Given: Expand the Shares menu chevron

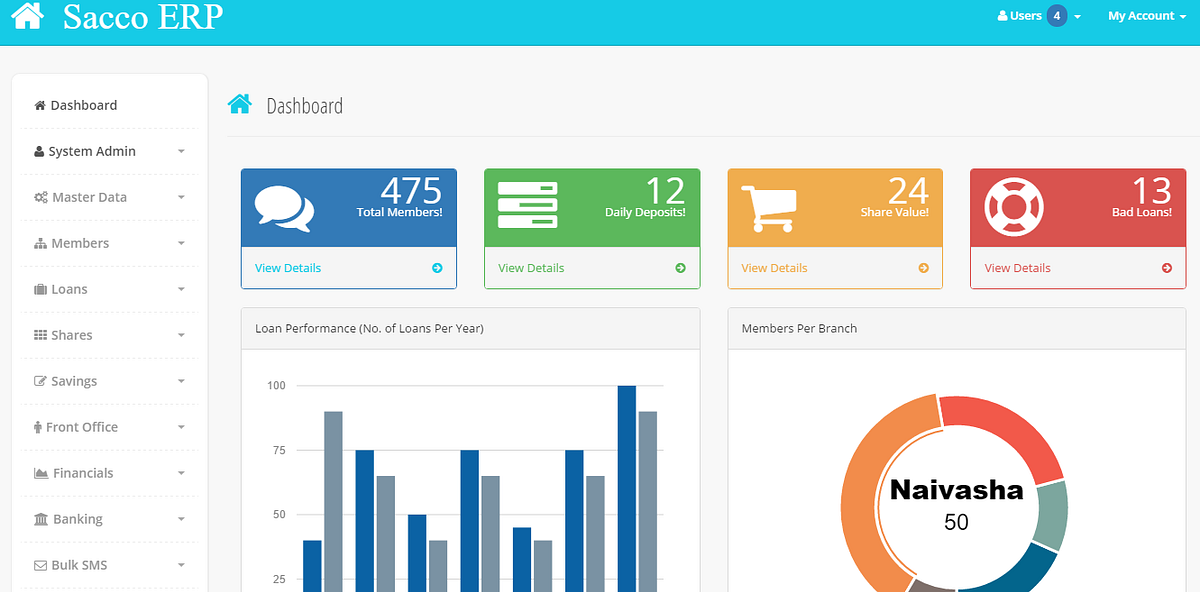Looking at the screenshot, I should tap(181, 335).
